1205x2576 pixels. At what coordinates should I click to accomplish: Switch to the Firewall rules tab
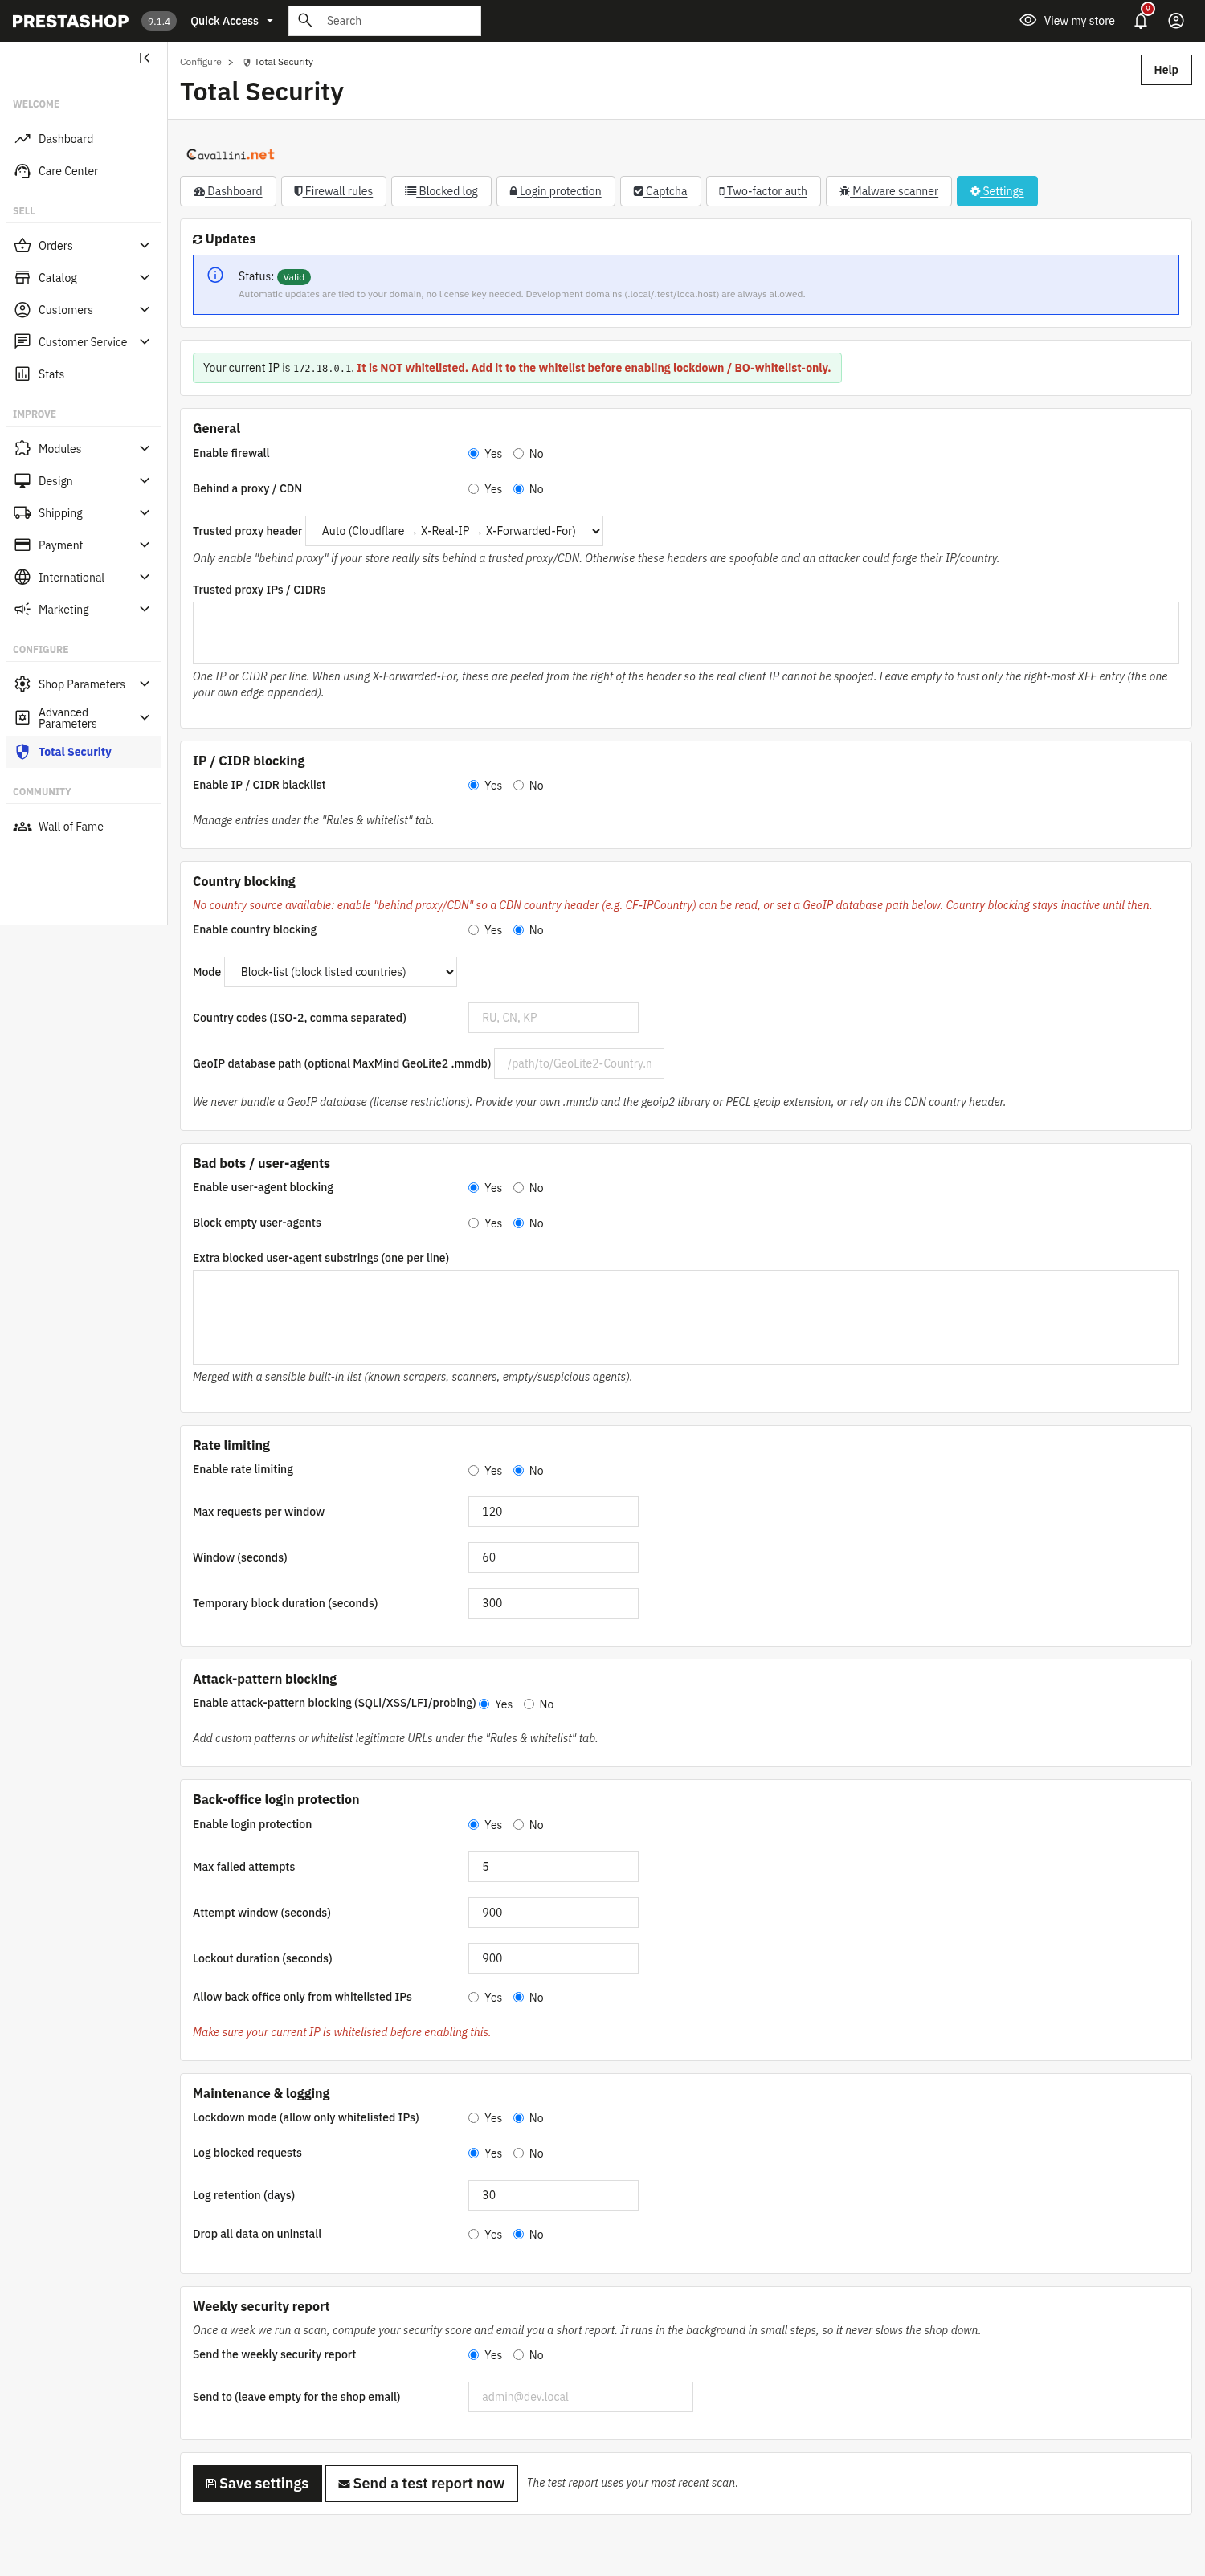point(333,191)
